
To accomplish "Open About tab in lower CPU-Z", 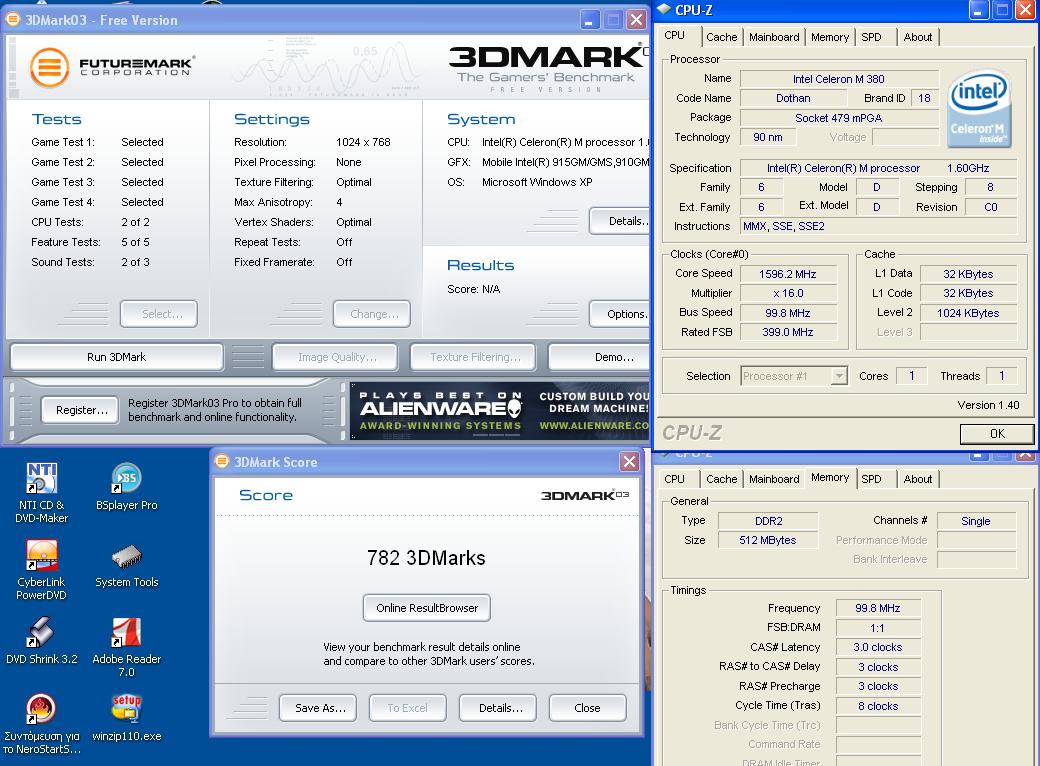I will click(918, 479).
